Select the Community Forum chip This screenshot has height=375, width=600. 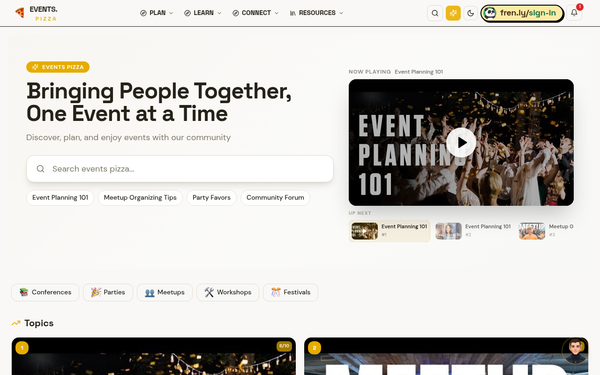click(275, 198)
